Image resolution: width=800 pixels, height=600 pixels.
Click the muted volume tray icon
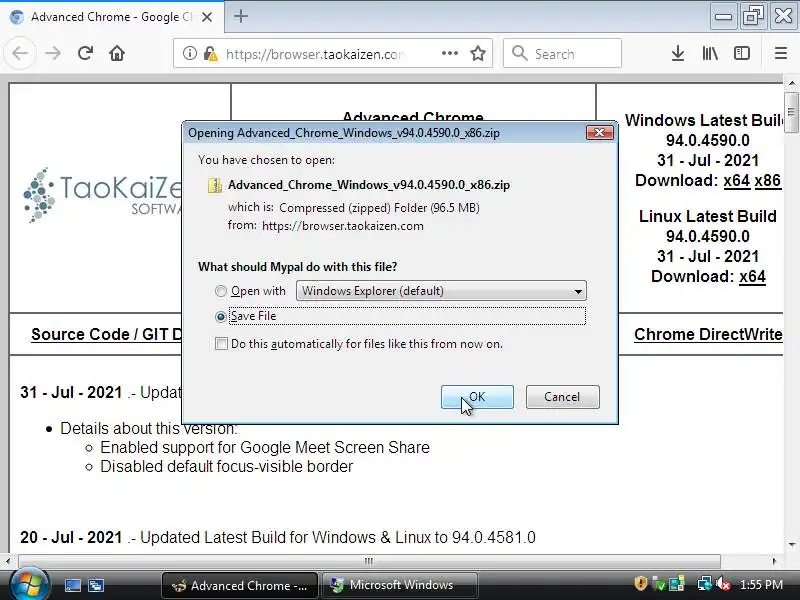(722, 584)
